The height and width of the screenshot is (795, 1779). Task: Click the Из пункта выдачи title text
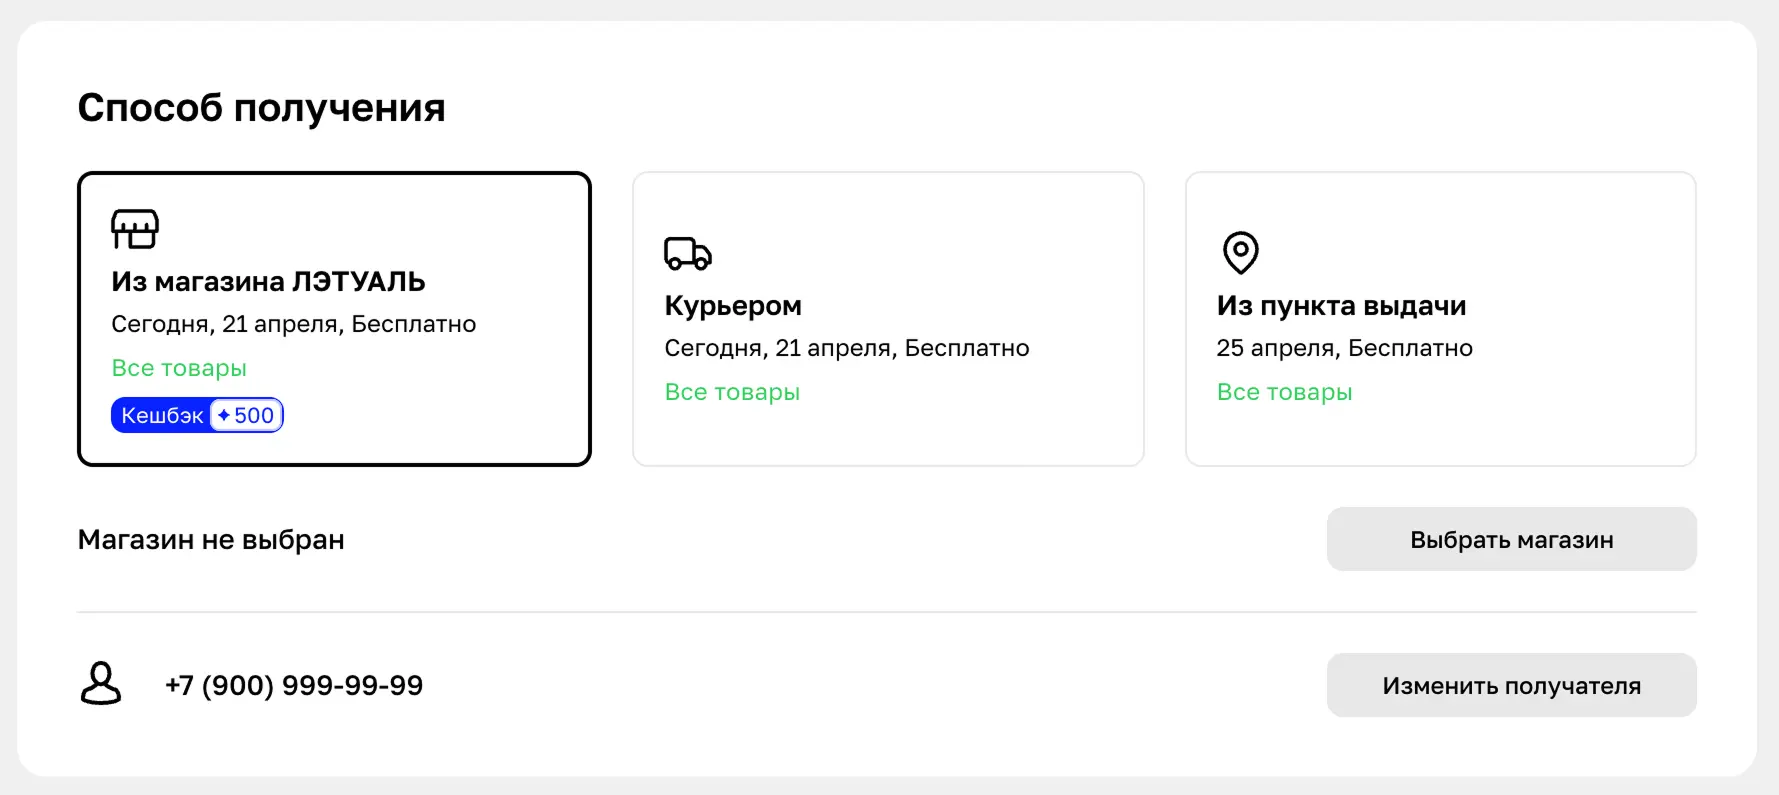pos(1341,306)
